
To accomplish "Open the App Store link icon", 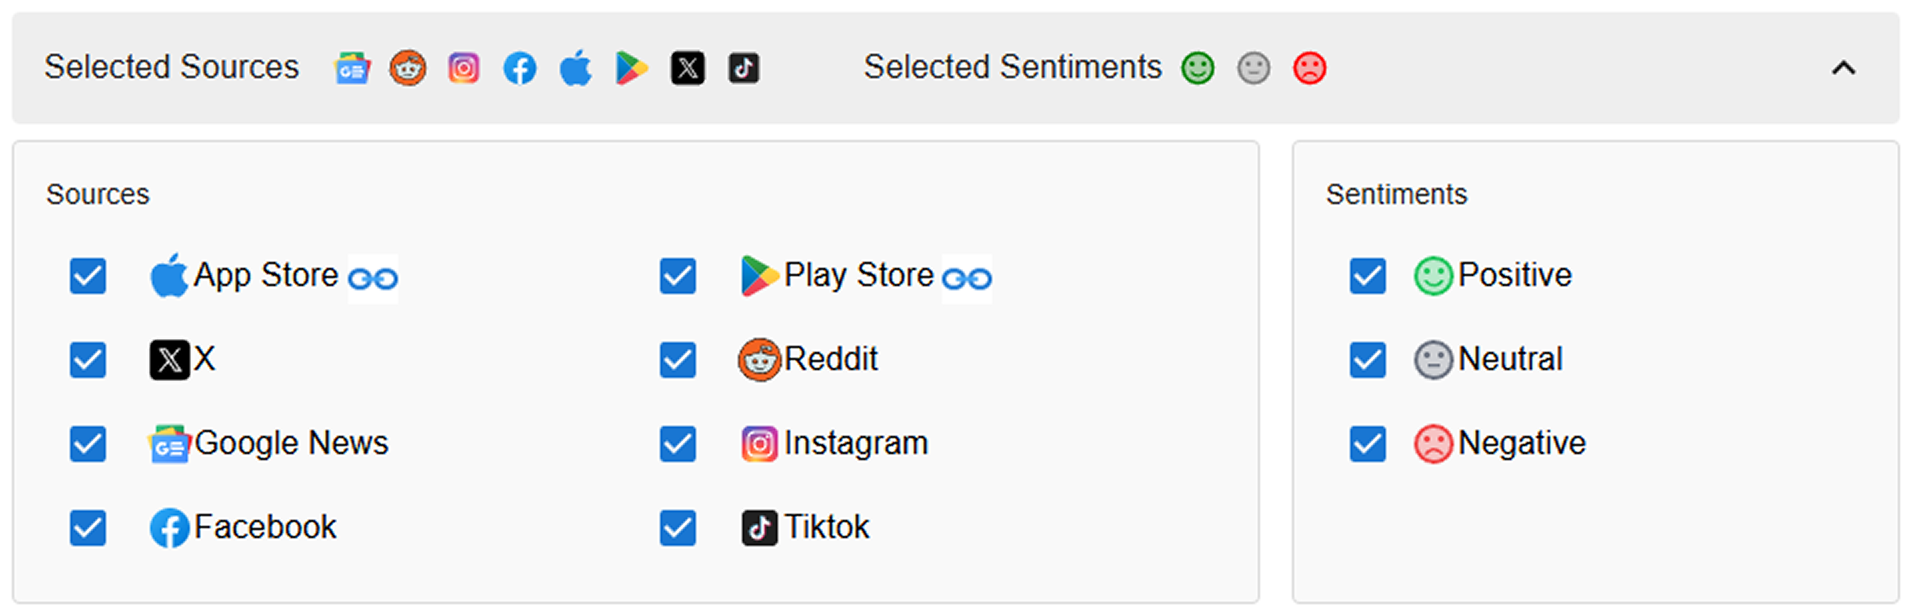I will coord(373,278).
